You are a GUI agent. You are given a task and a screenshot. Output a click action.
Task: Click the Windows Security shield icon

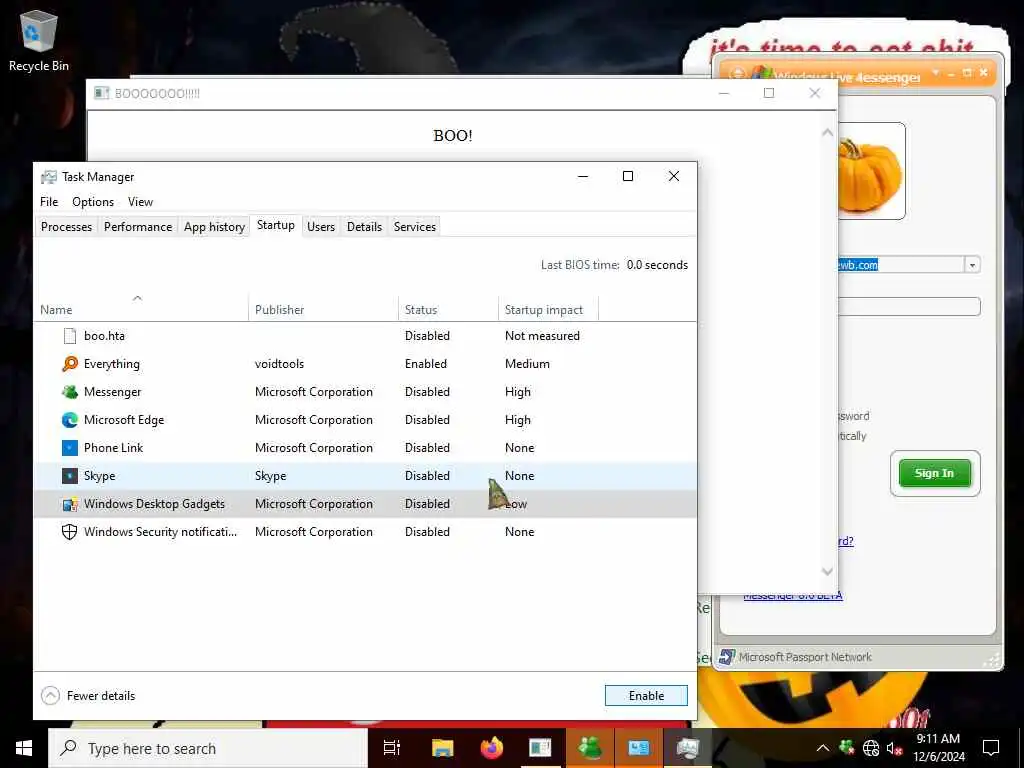[70, 532]
